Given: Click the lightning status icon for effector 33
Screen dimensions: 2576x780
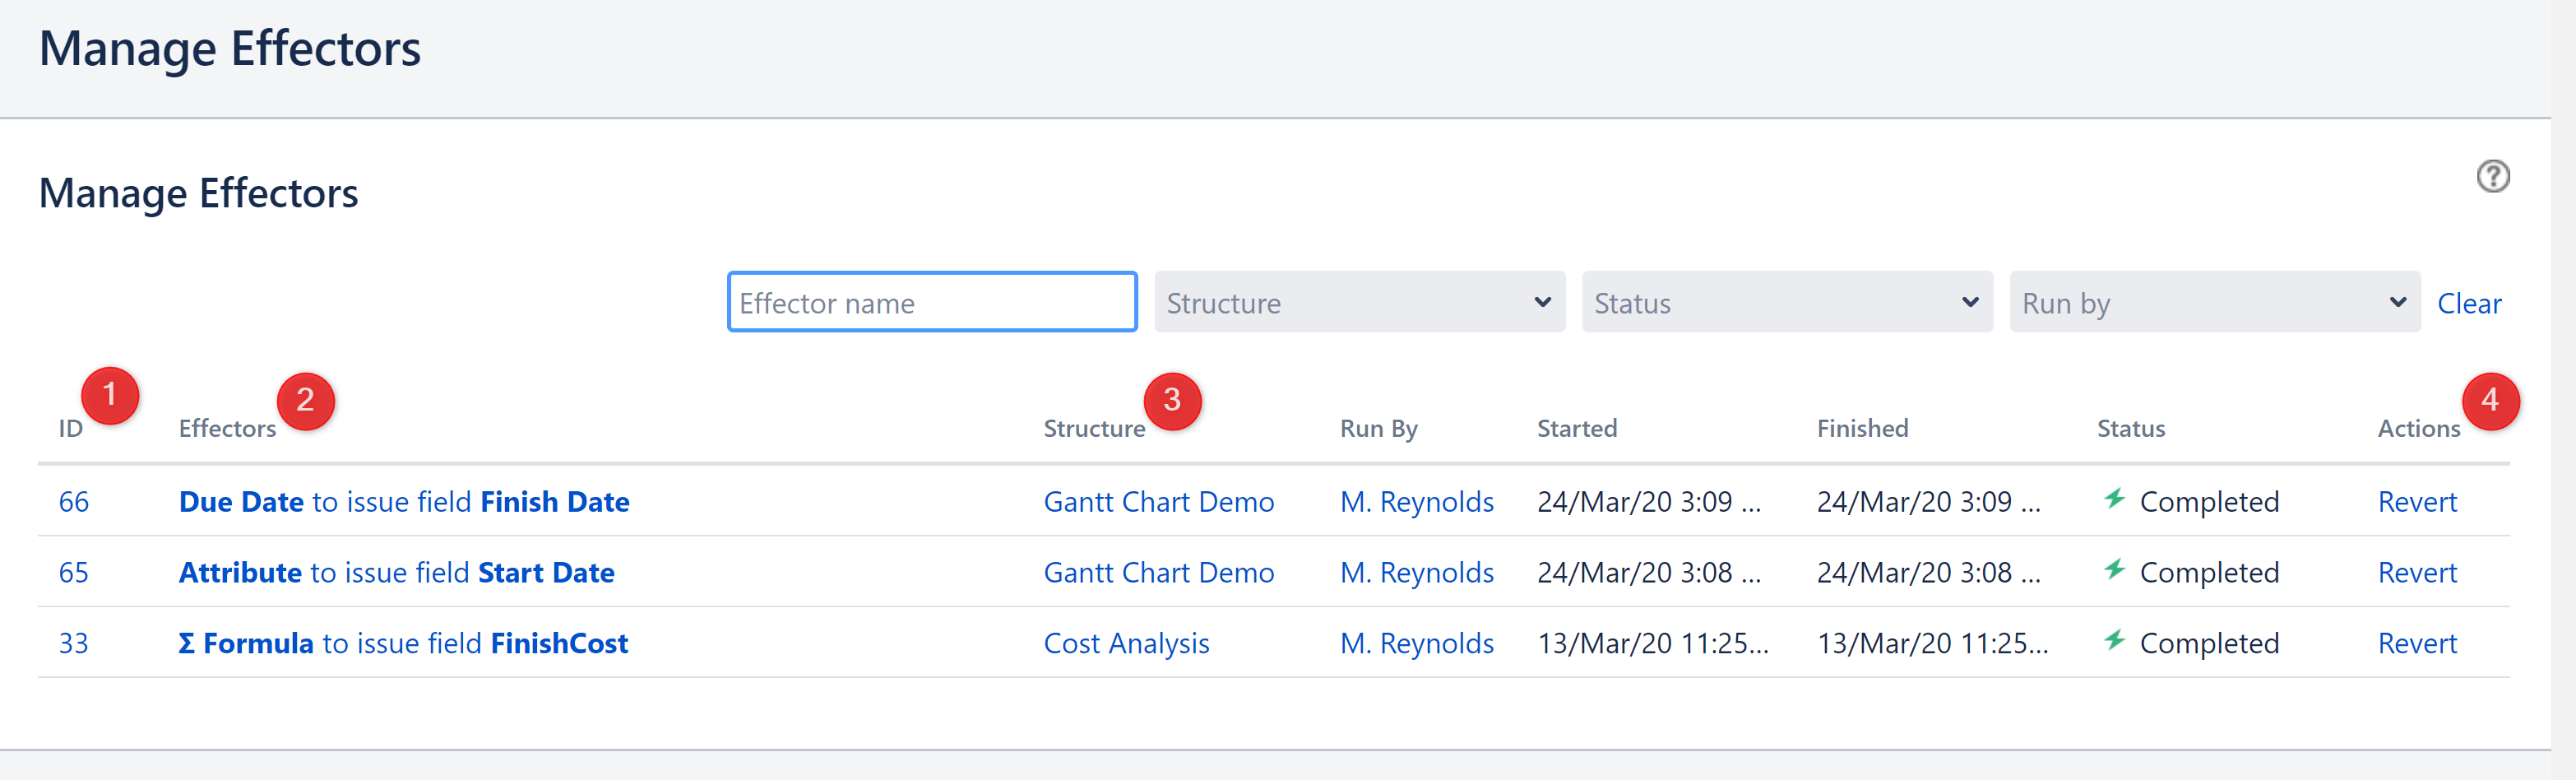Looking at the screenshot, I should pyautogui.click(x=2115, y=641).
